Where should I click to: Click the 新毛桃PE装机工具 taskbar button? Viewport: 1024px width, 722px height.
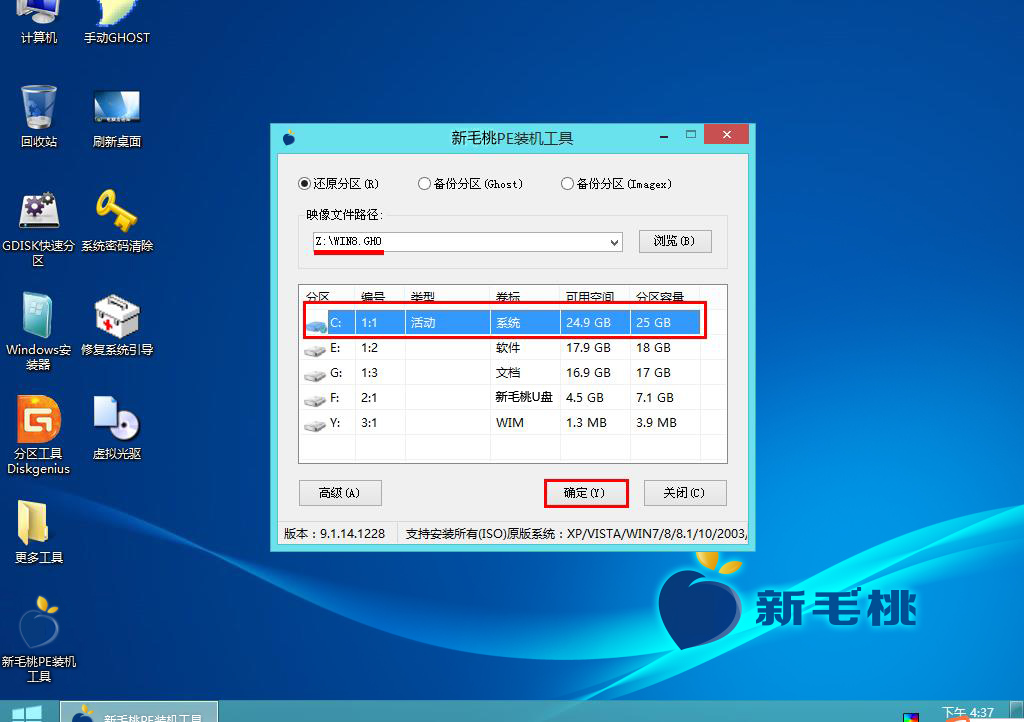[139, 712]
